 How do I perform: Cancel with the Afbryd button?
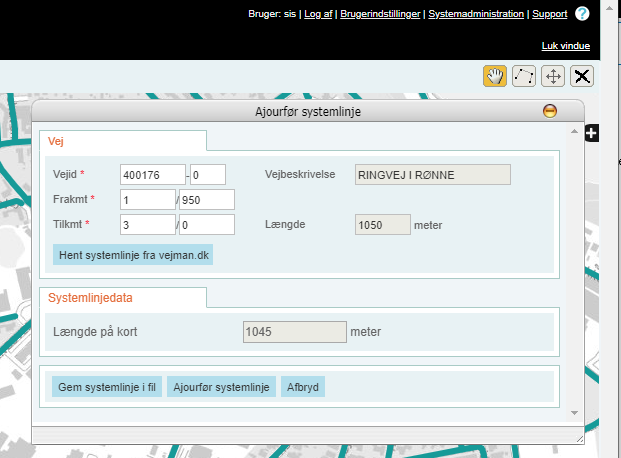pyautogui.click(x=301, y=387)
